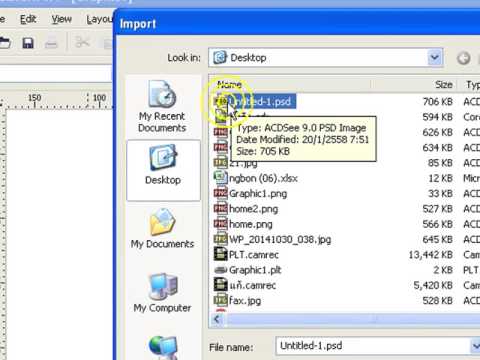Click the horizontal scrollbar thumb in the file list
This screenshot has width=480, height=360.
pos(352,319)
